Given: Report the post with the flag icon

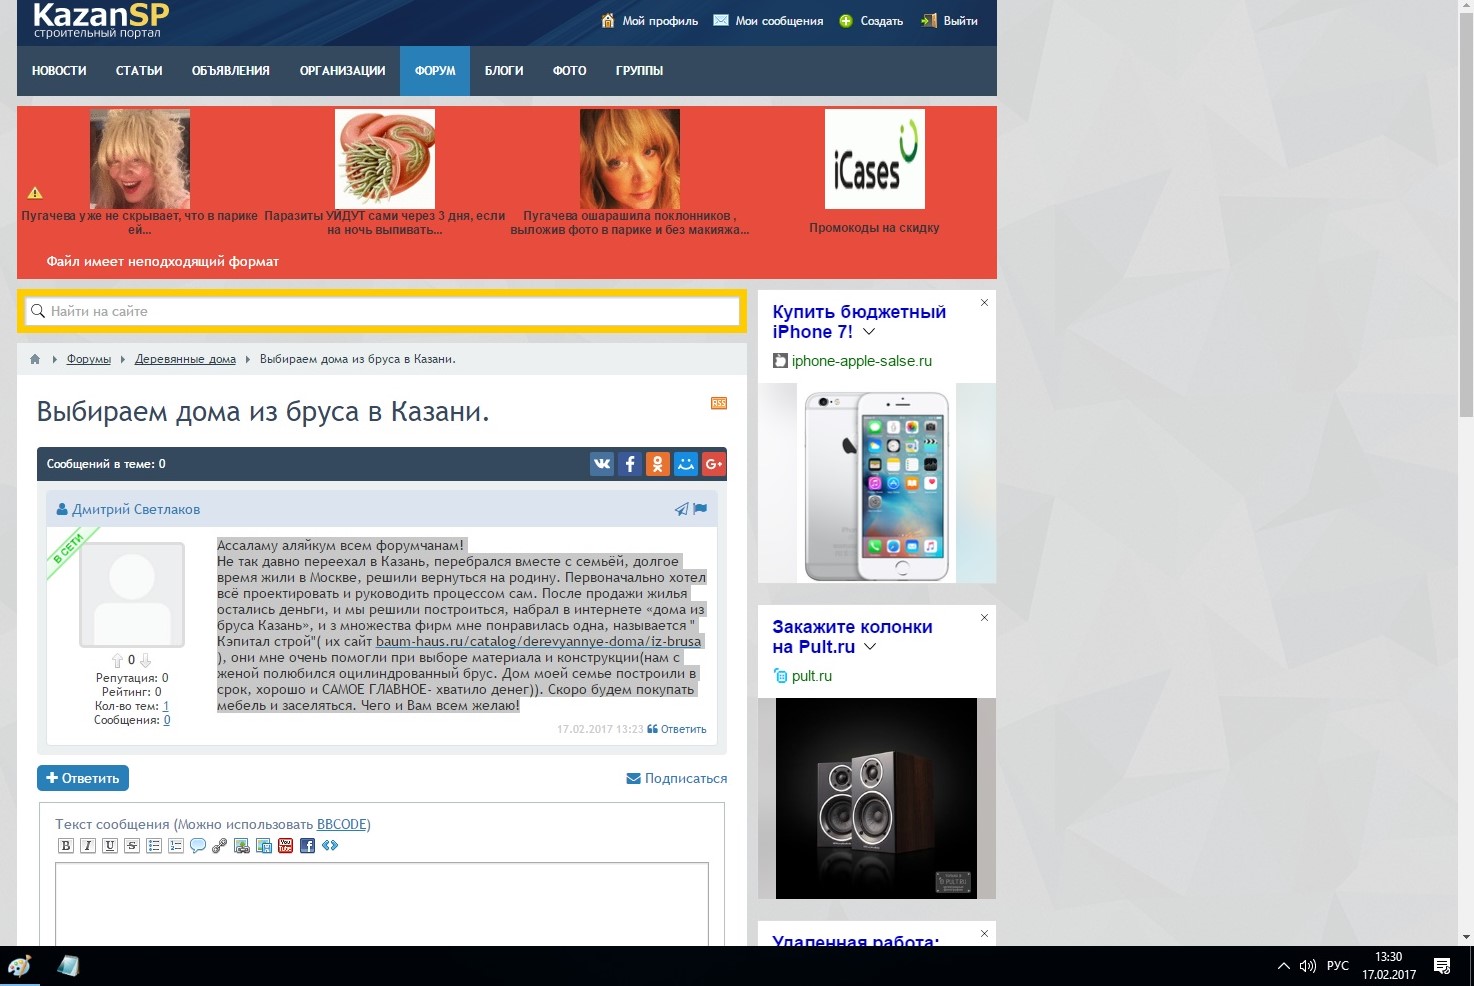Looking at the screenshot, I should [700, 509].
